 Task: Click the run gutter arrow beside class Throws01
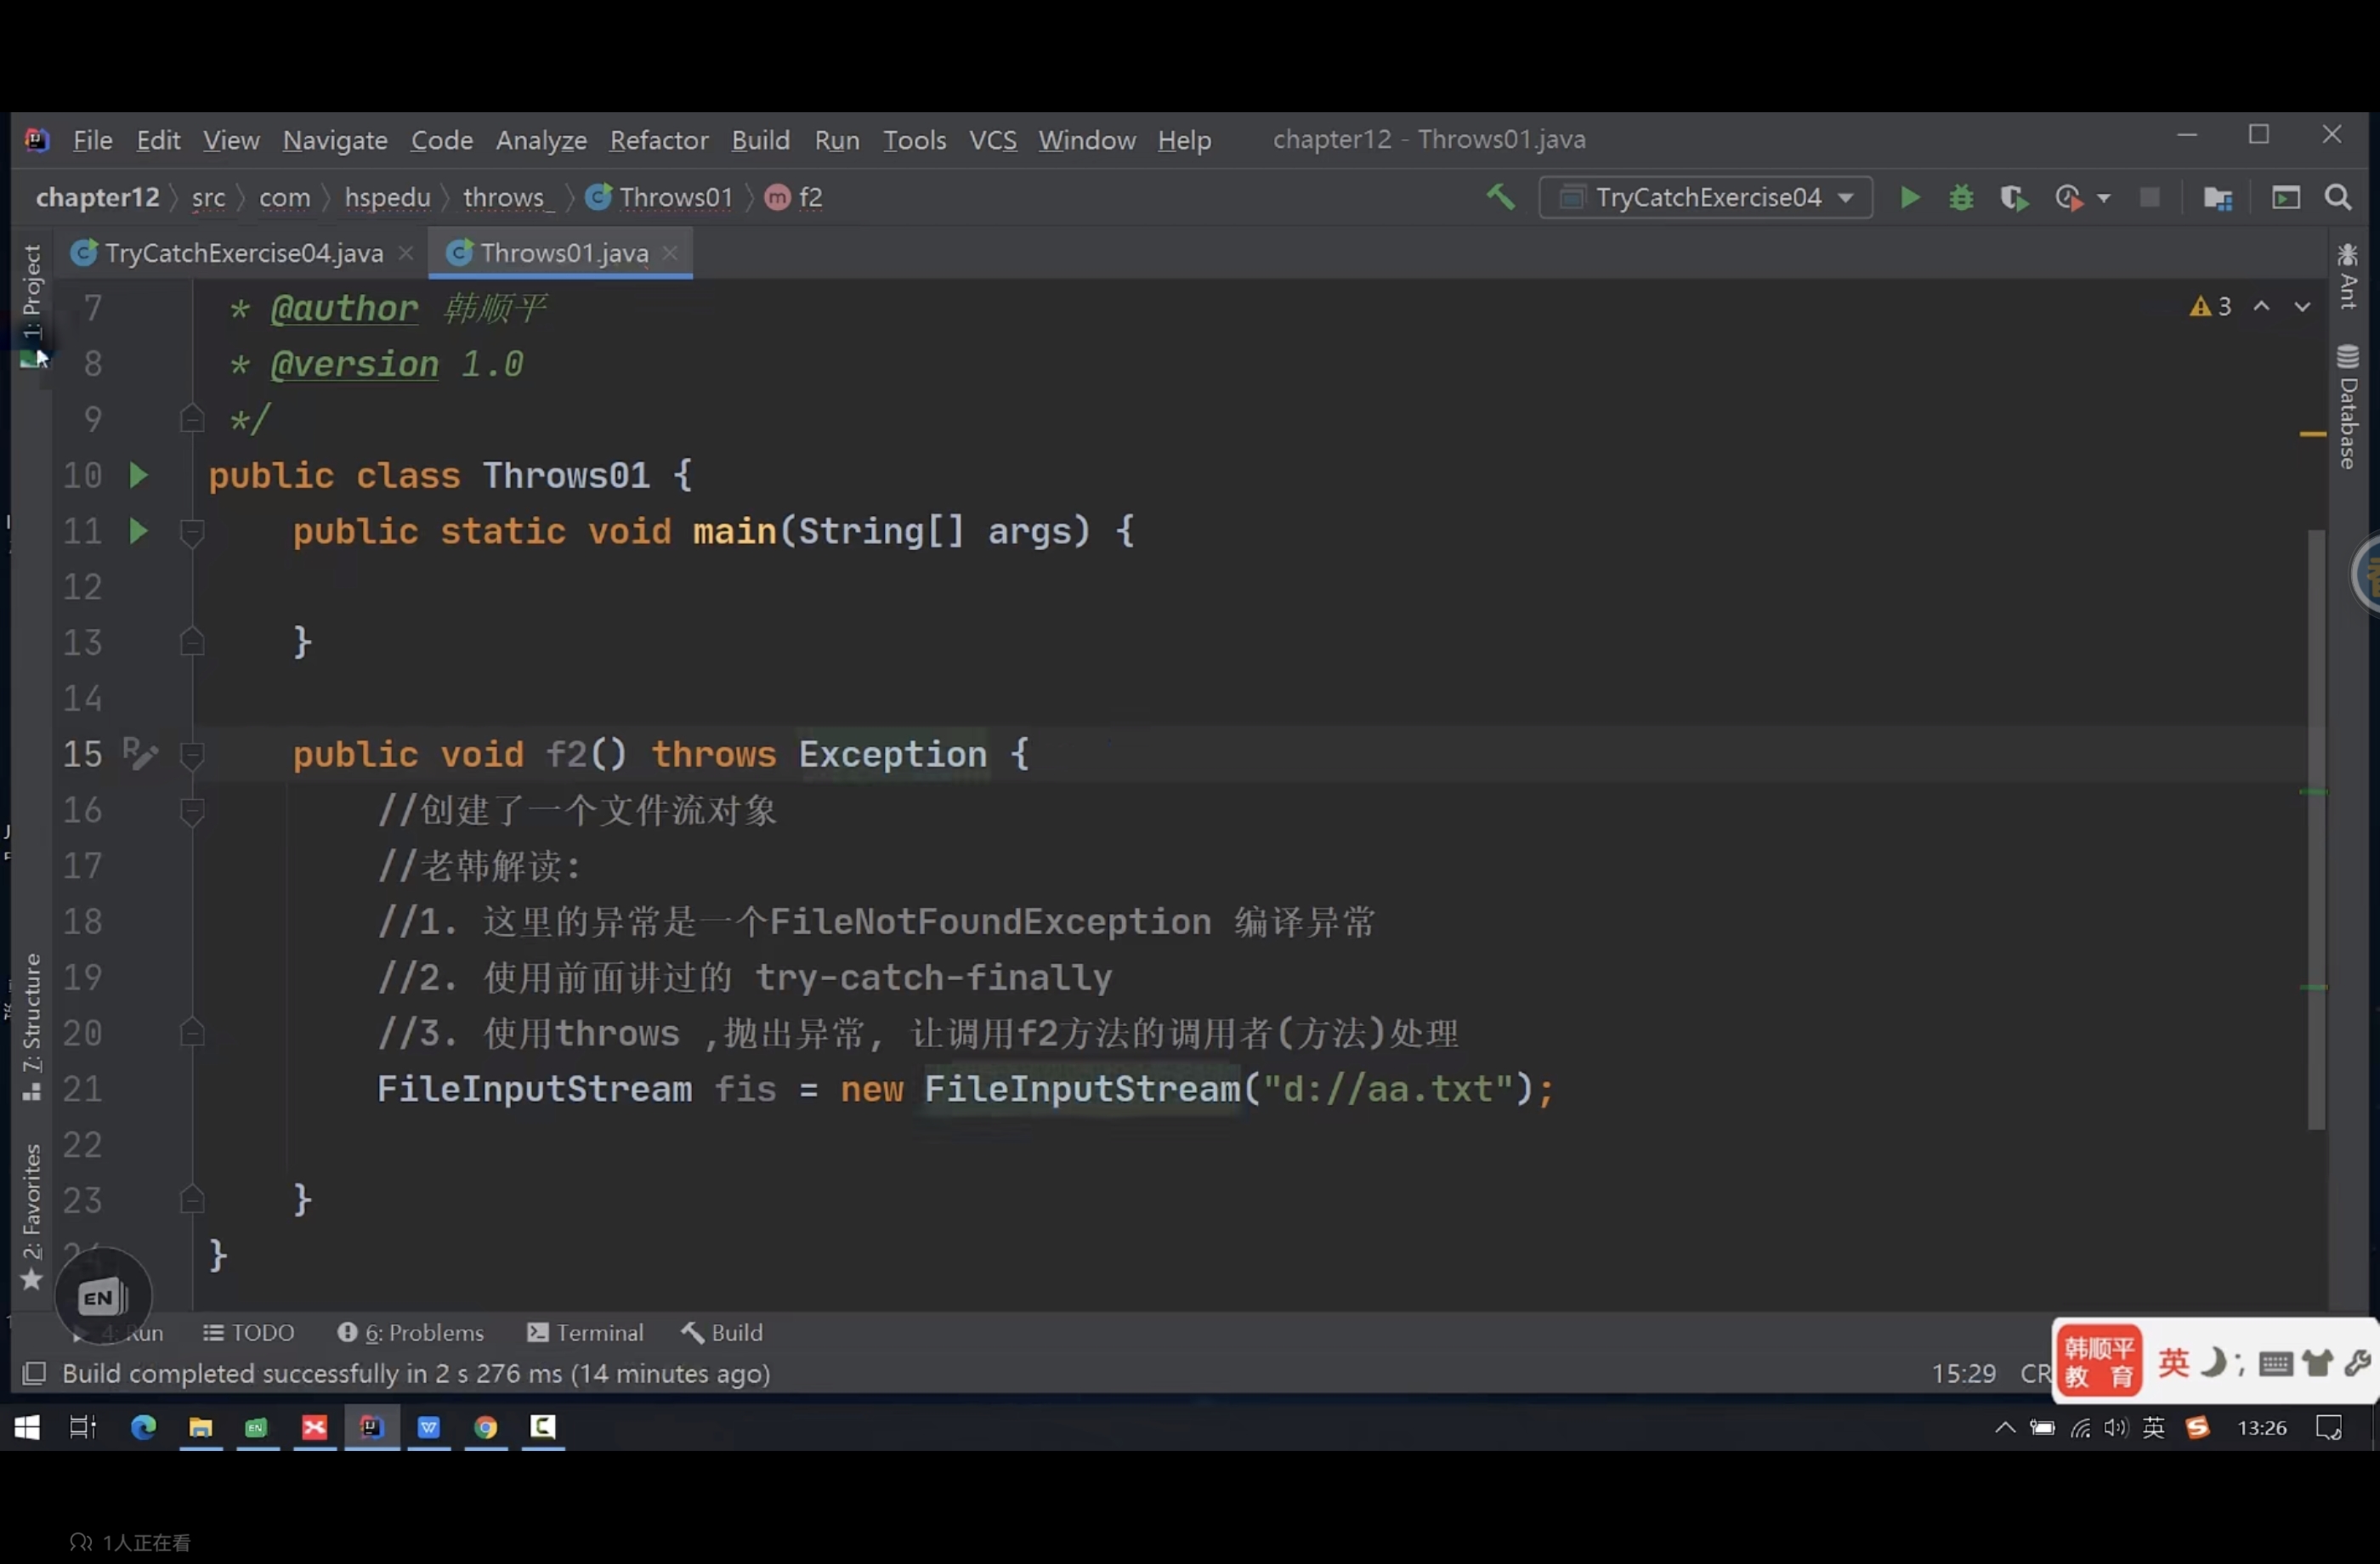139,475
